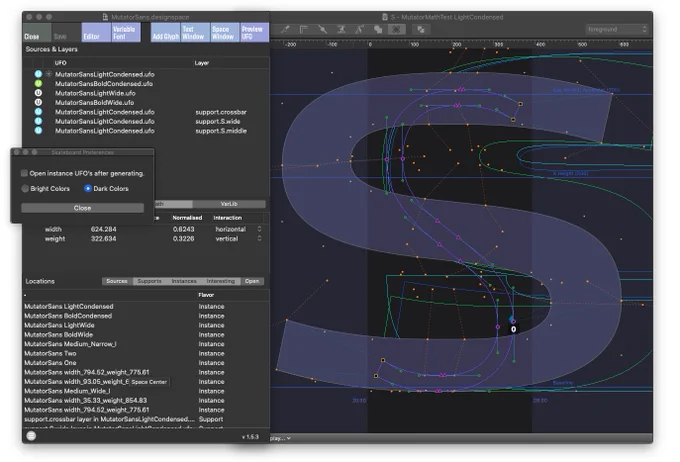Click the Open button next to location tabs
This screenshot has height=462, width=680.
coord(252,281)
